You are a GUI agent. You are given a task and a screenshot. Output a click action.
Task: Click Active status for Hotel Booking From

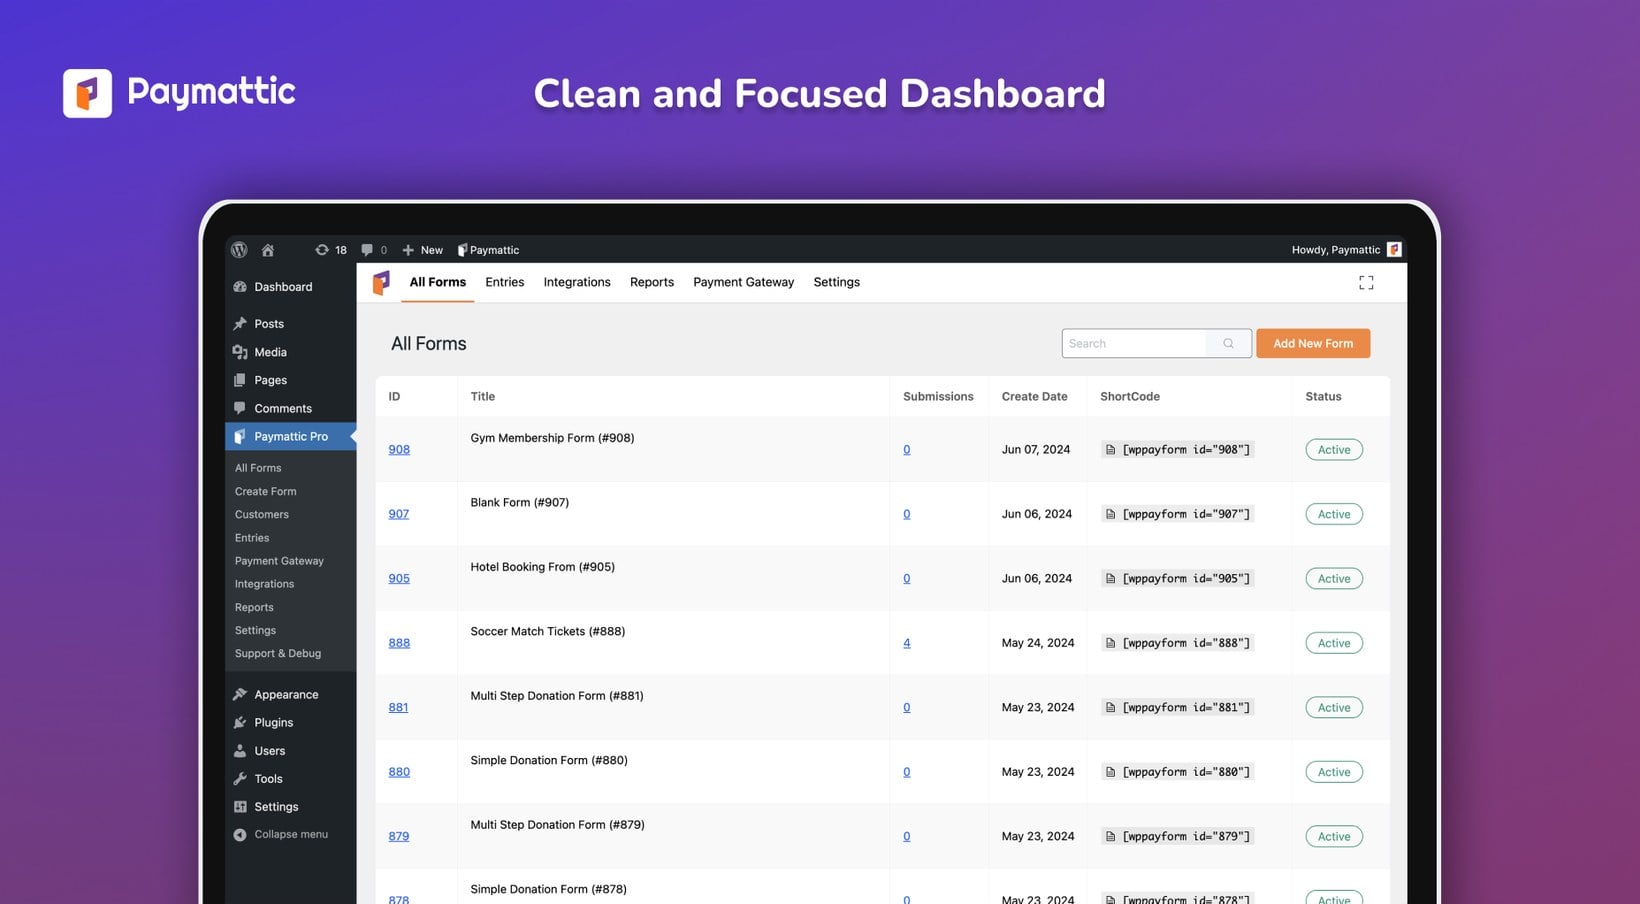tap(1334, 579)
